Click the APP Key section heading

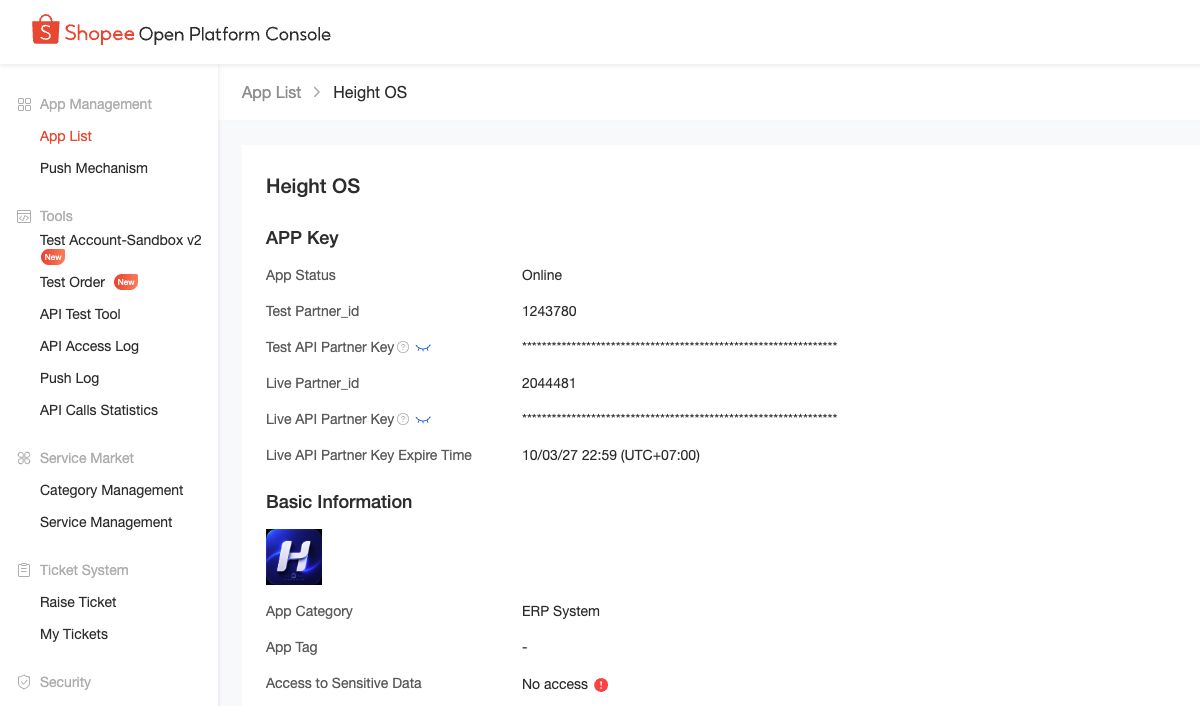[x=302, y=238]
